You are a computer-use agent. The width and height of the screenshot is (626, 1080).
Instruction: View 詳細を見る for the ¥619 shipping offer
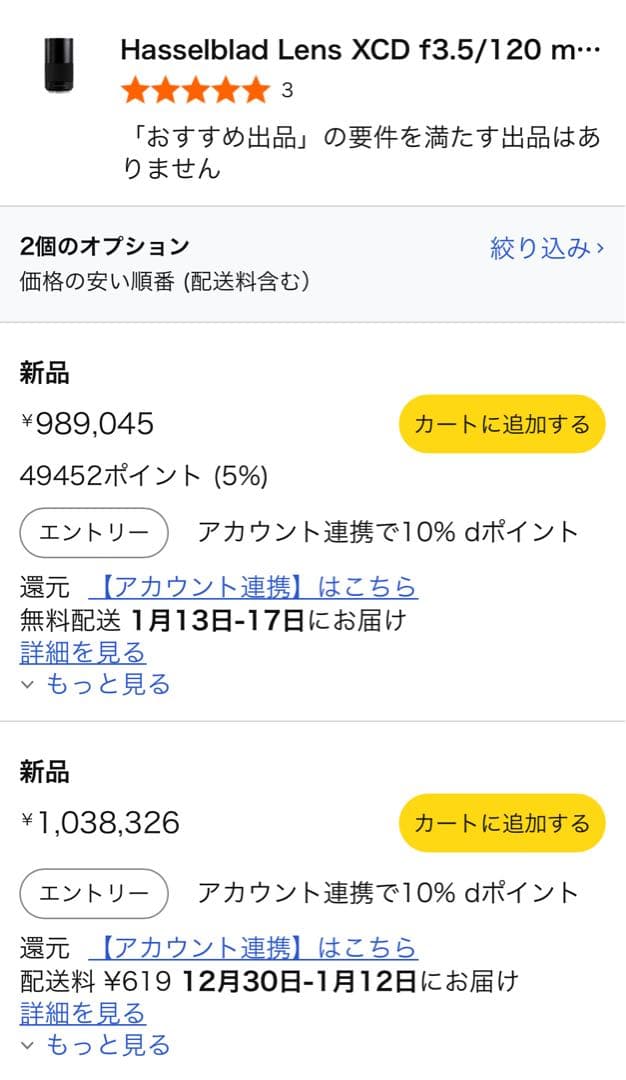click(x=83, y=1013)
